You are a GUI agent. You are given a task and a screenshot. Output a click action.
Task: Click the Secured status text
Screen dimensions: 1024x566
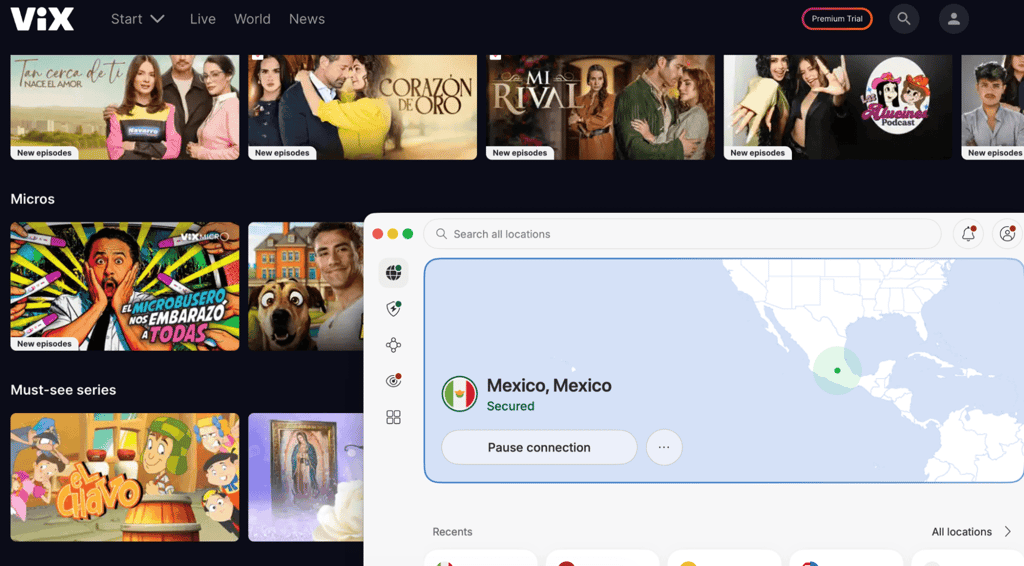click(x=511, y=406)
